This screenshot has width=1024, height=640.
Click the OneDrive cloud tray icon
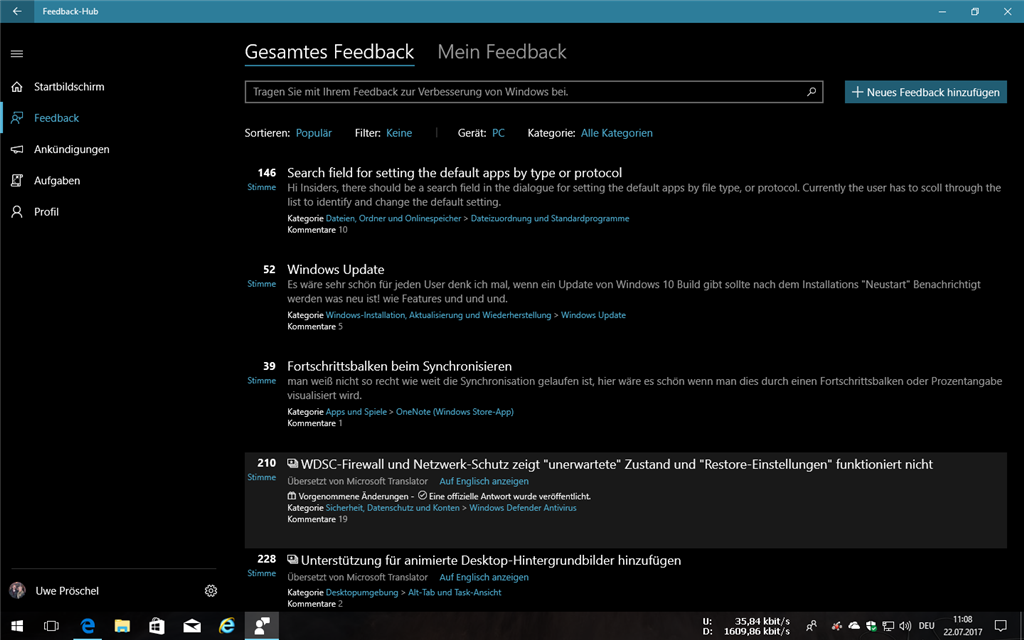854,626
